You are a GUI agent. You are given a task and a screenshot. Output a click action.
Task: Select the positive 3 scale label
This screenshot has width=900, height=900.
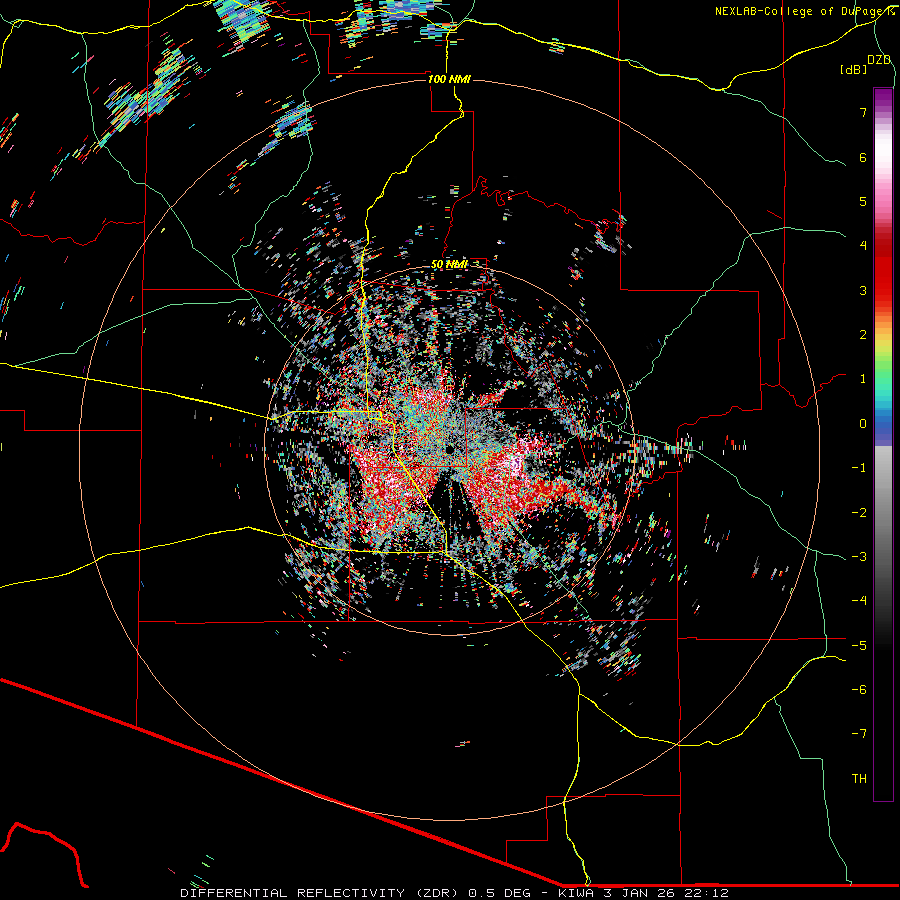(x=863, y=290)
